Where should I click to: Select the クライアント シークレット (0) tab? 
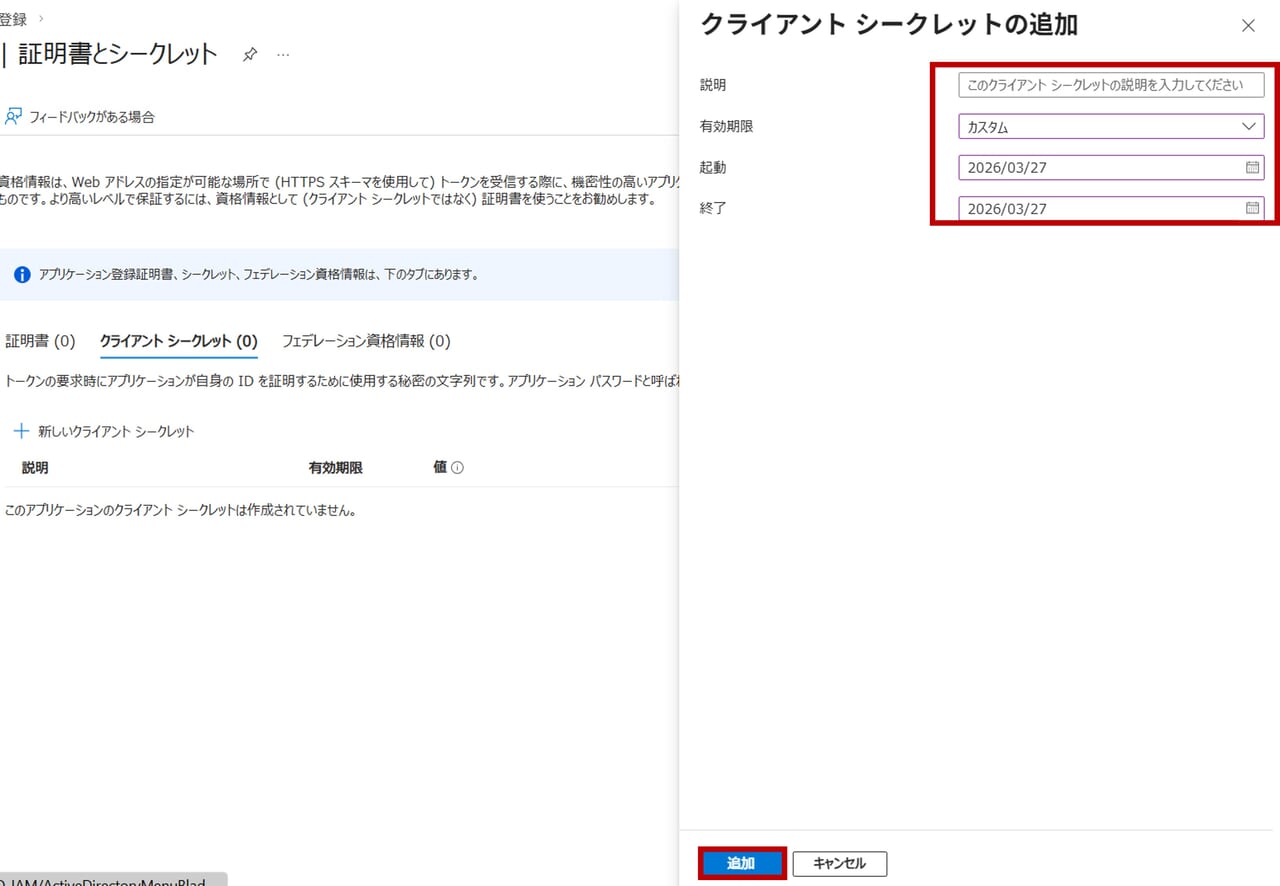pyautogui.click(x=178, y=341)
